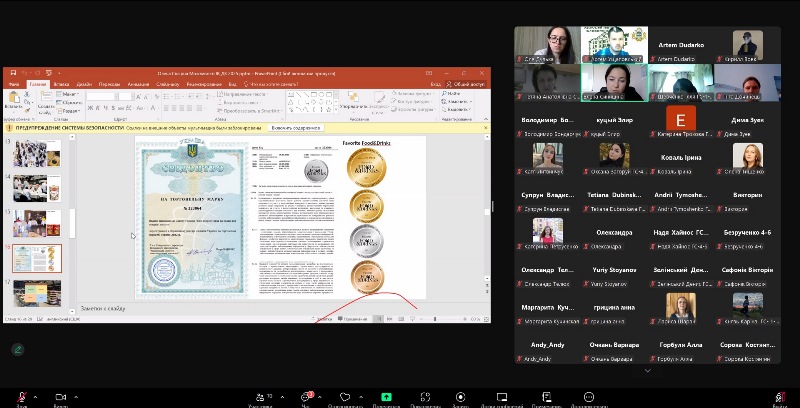Open the Zoom chat panel

tap(307, 396)
